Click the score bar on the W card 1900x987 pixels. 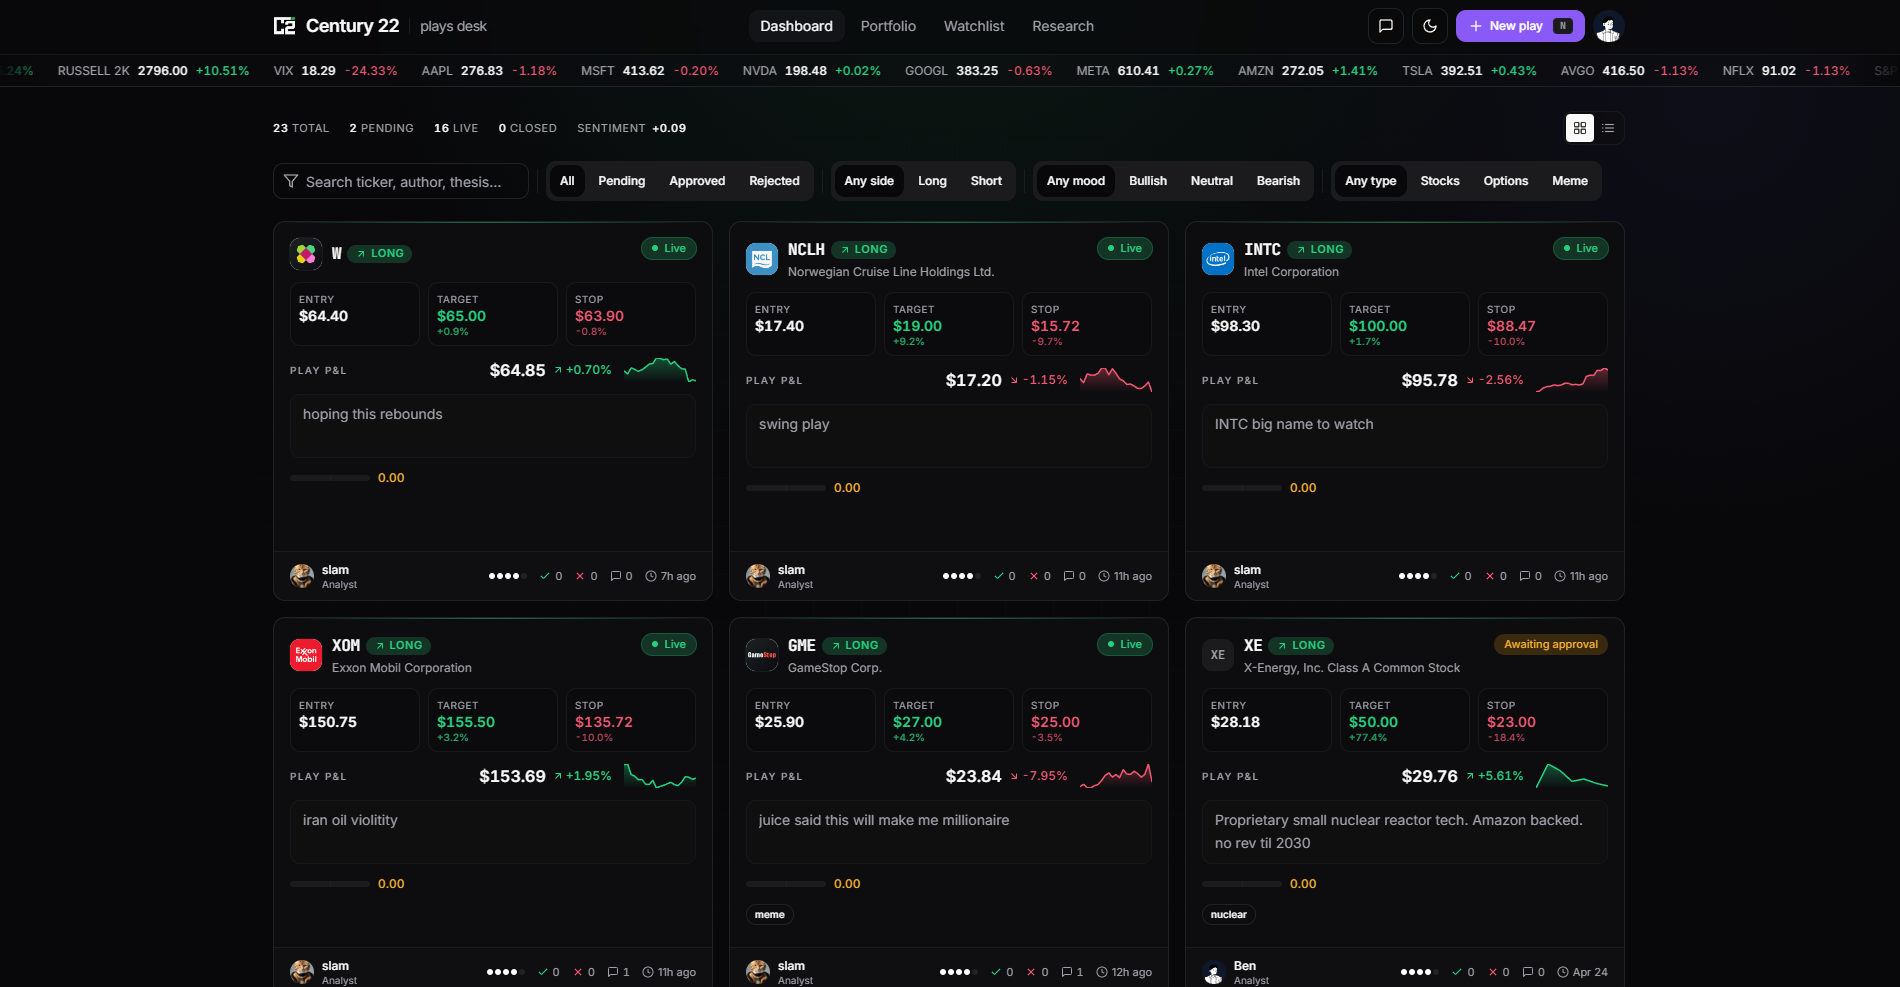(330, 478)
